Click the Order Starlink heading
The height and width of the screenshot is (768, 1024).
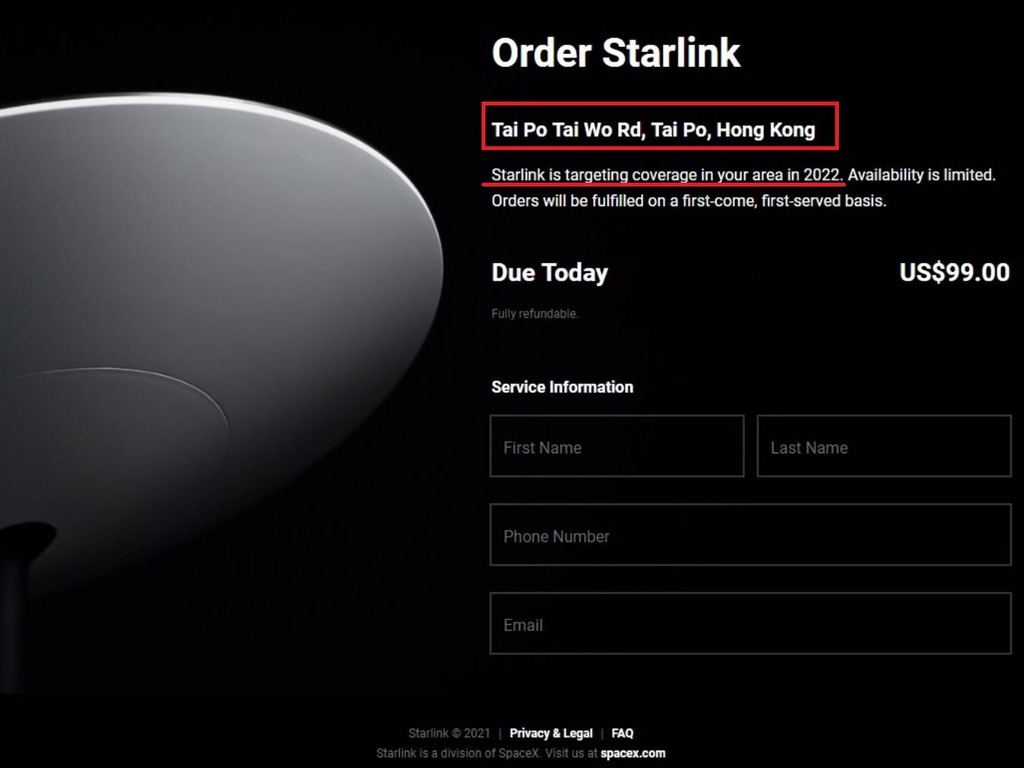pyautogui.click(x=616, y=53)
